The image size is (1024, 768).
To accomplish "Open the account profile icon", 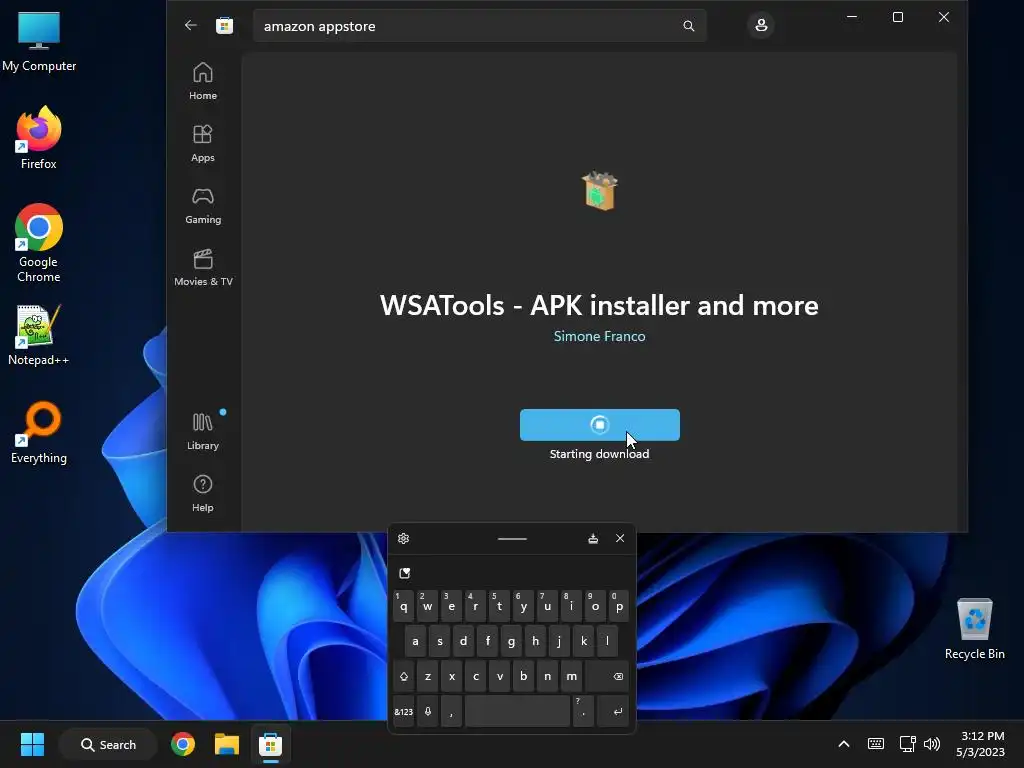I will tap(761, 25).
